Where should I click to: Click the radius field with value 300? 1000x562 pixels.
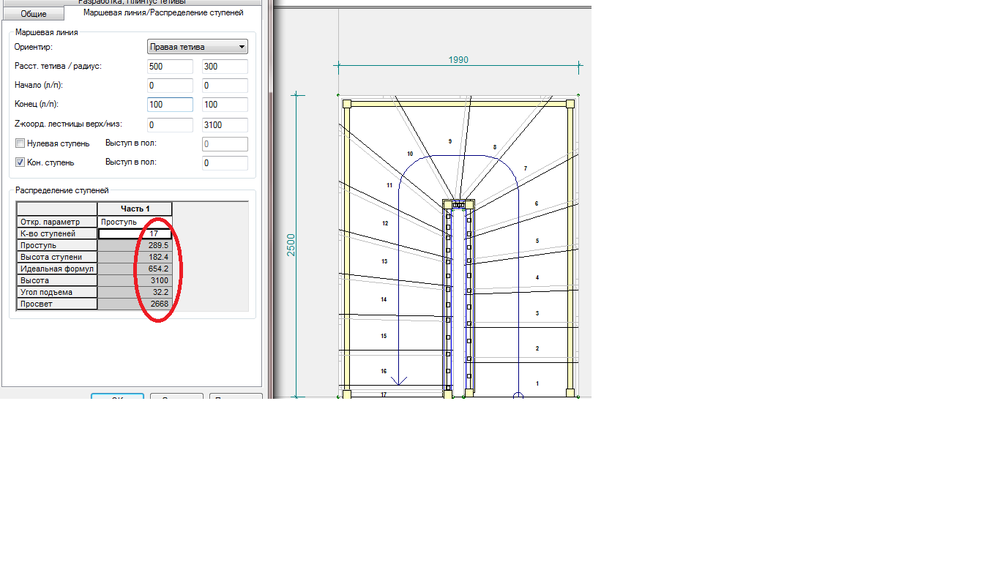coord(224,66)
